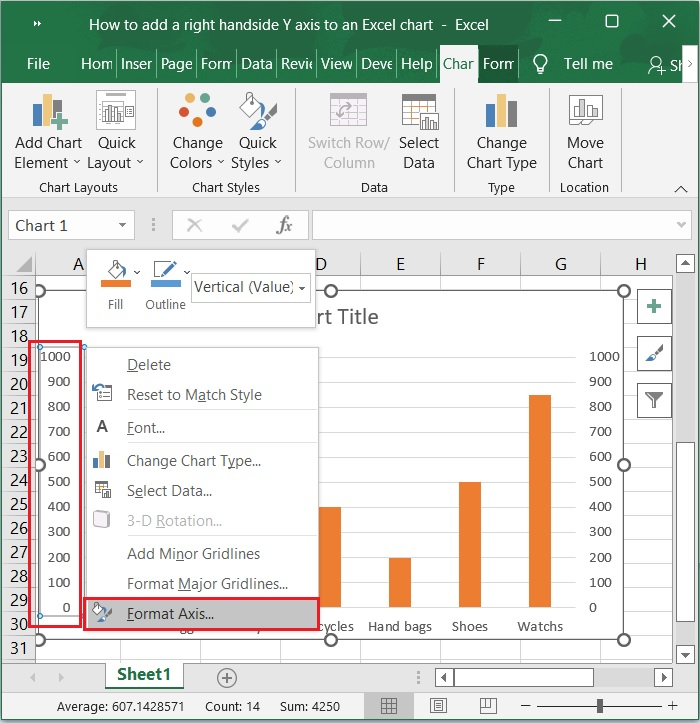Click horizontal scrollbar right arrow
Viewport: 700px width, 723px height.
point(664,677)
